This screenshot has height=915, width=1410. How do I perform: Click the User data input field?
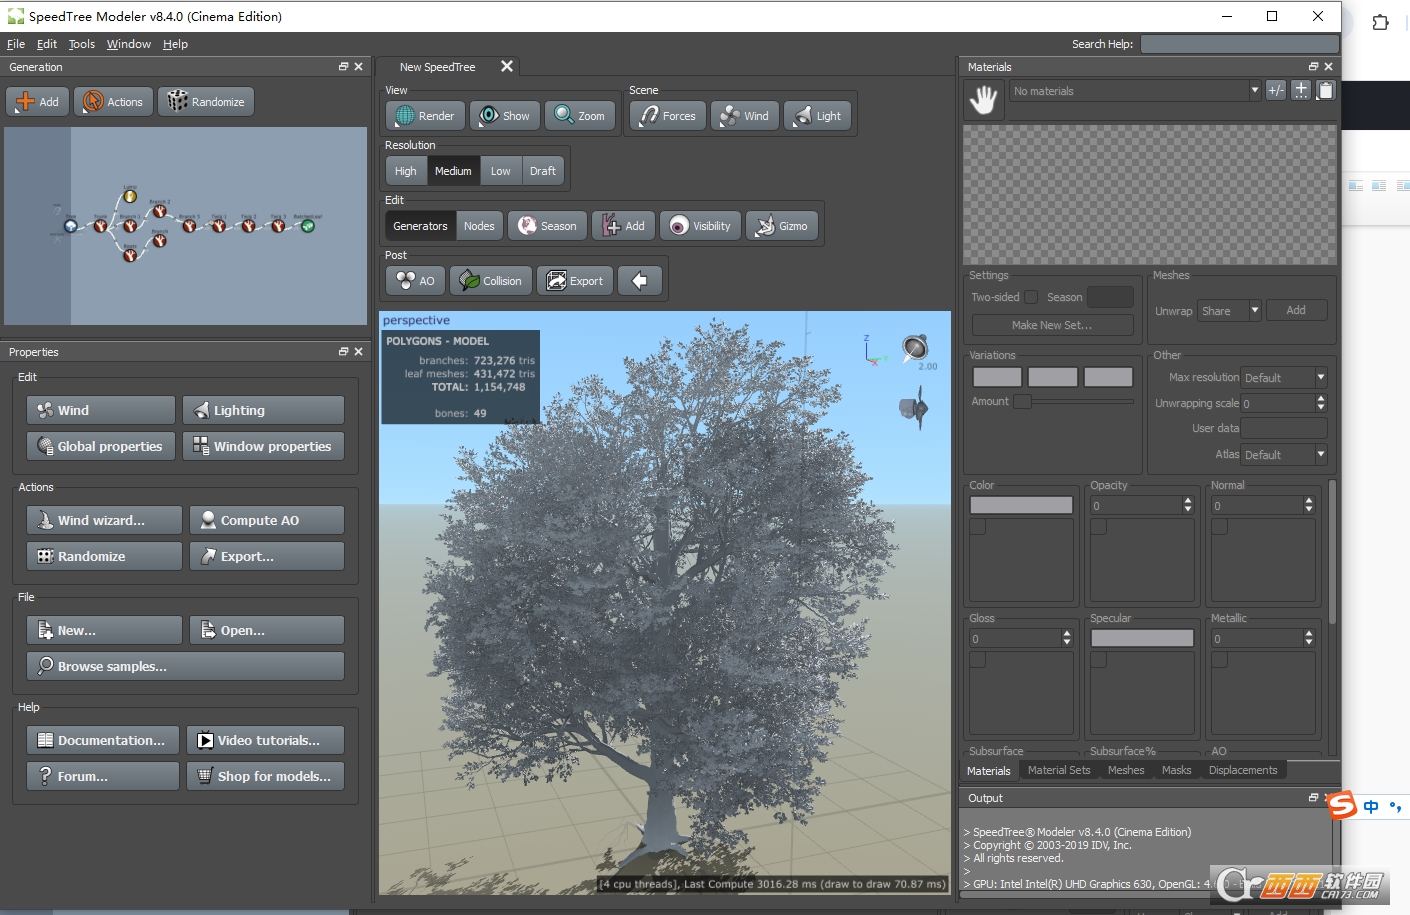[1284, 428]
